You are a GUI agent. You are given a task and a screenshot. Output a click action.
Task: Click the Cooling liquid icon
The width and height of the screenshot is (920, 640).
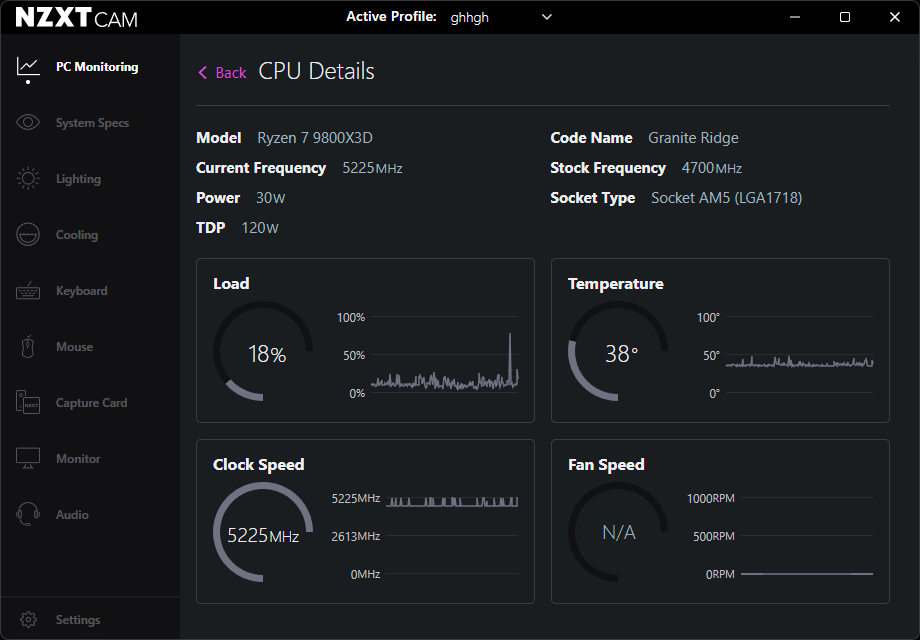[28, 235]
